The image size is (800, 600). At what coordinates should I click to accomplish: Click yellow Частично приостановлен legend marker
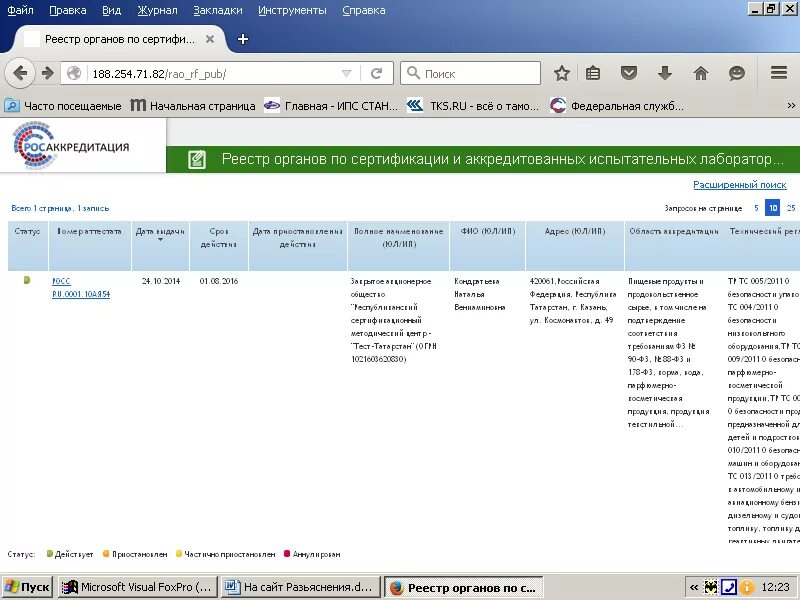pyautogui.click(x=179, y=554)
